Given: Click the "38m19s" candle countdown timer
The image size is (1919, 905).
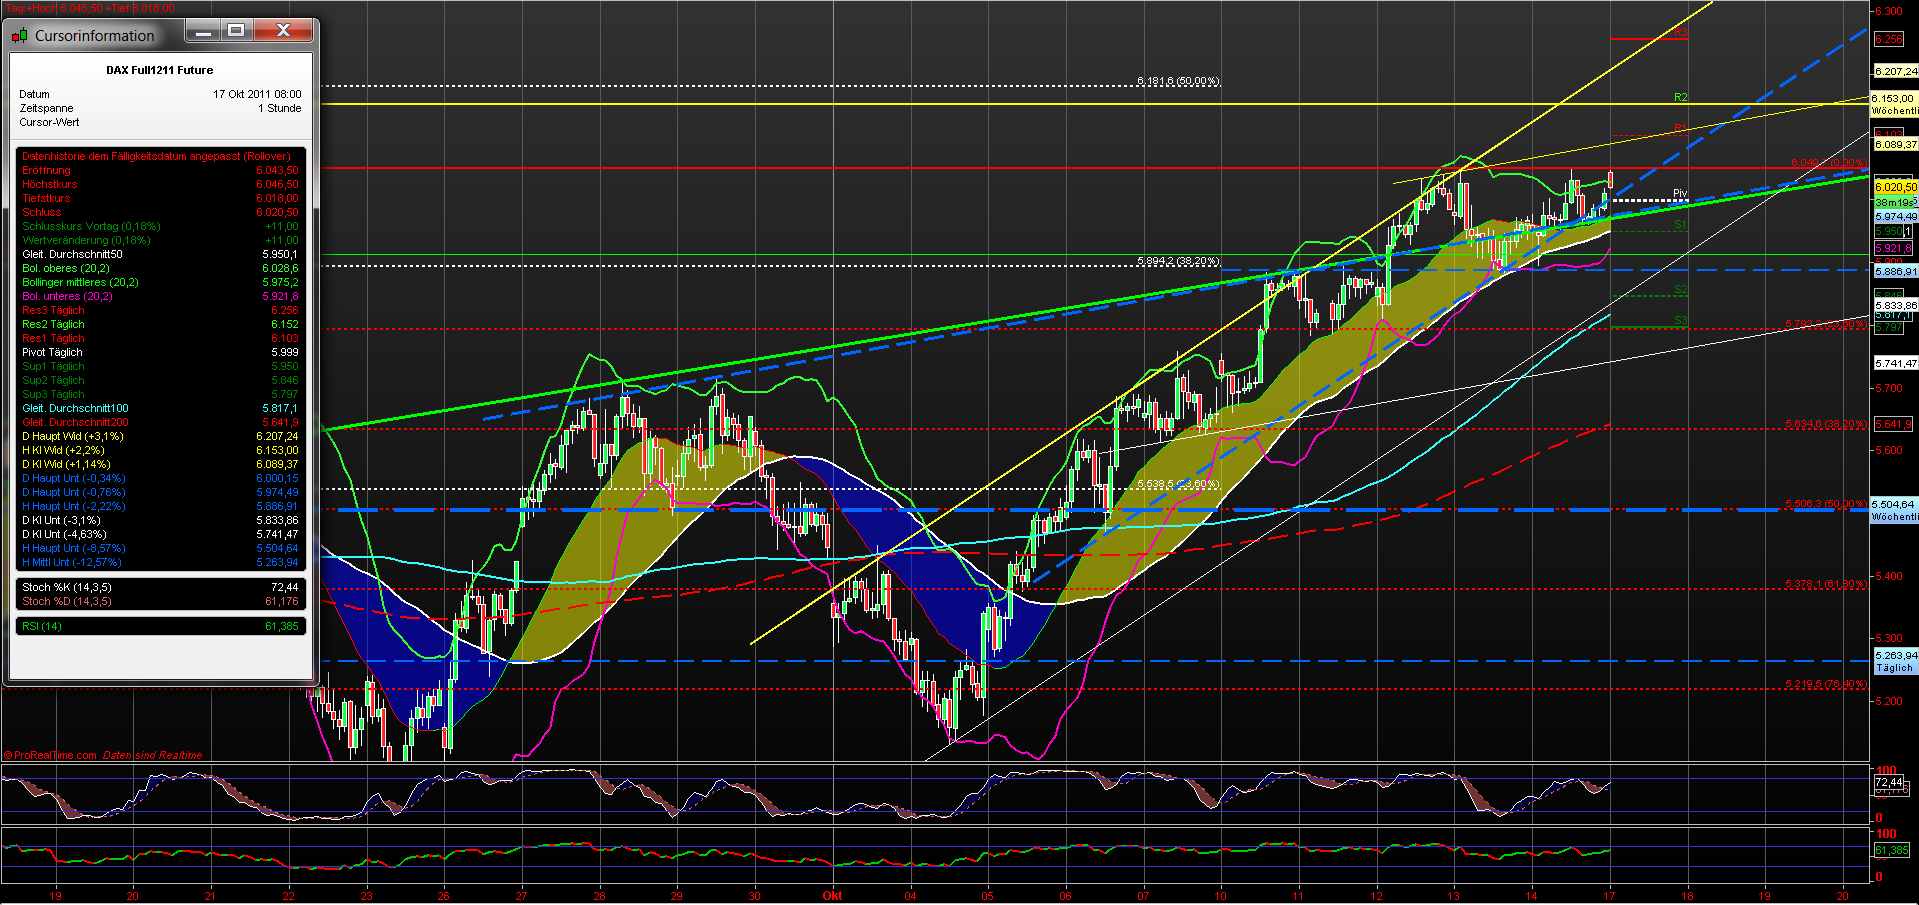Looking at the screenshot, I should (x=1895, y=200).
